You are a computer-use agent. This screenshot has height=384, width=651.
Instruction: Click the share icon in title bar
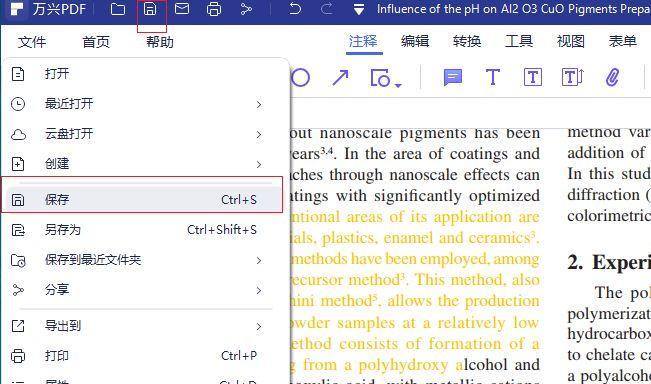click(x=246, y=9)
